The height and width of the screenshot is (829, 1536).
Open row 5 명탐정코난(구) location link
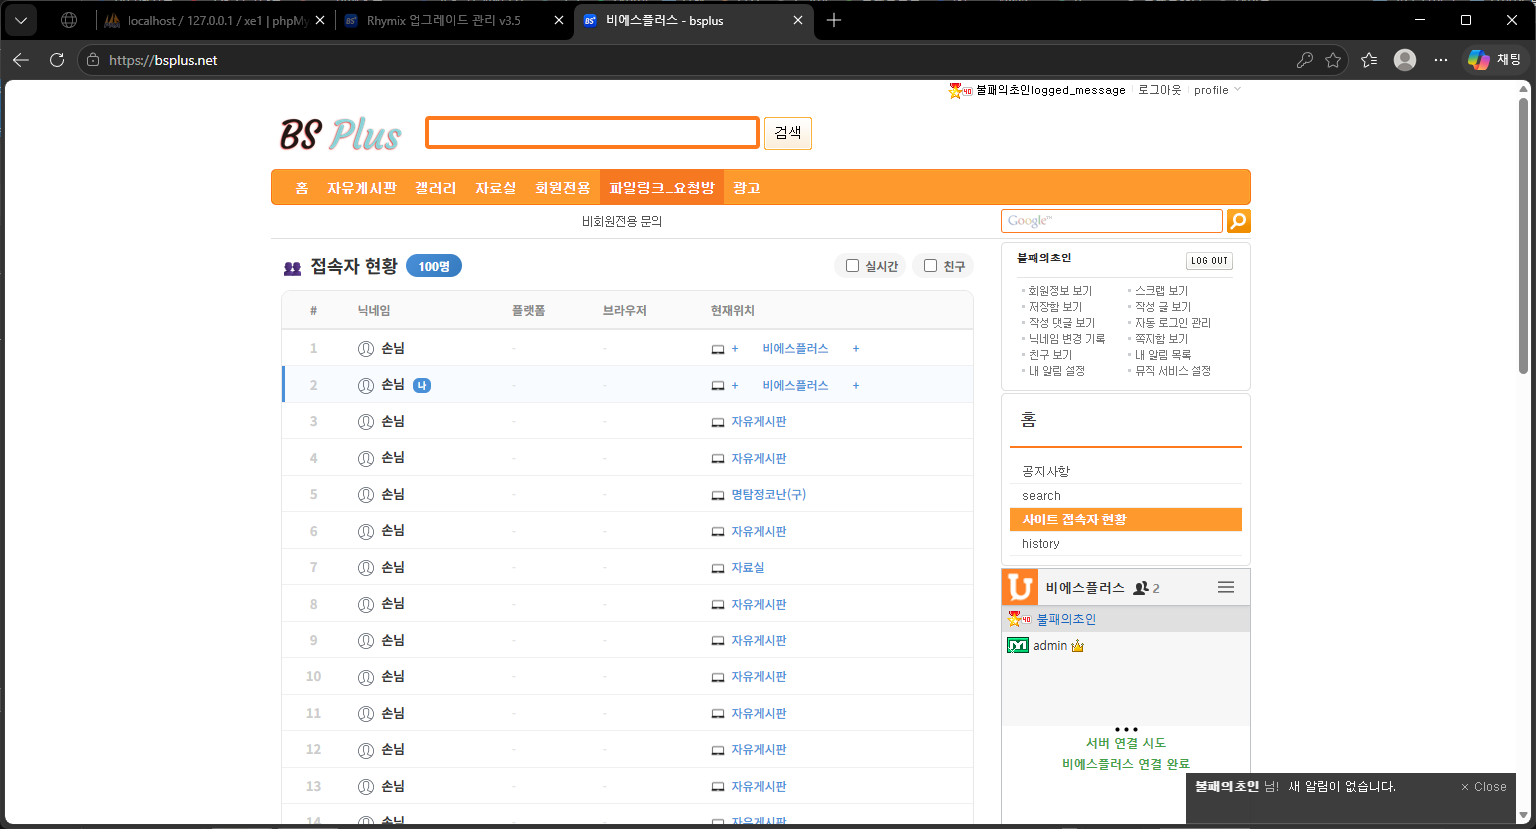pos(768,495)
